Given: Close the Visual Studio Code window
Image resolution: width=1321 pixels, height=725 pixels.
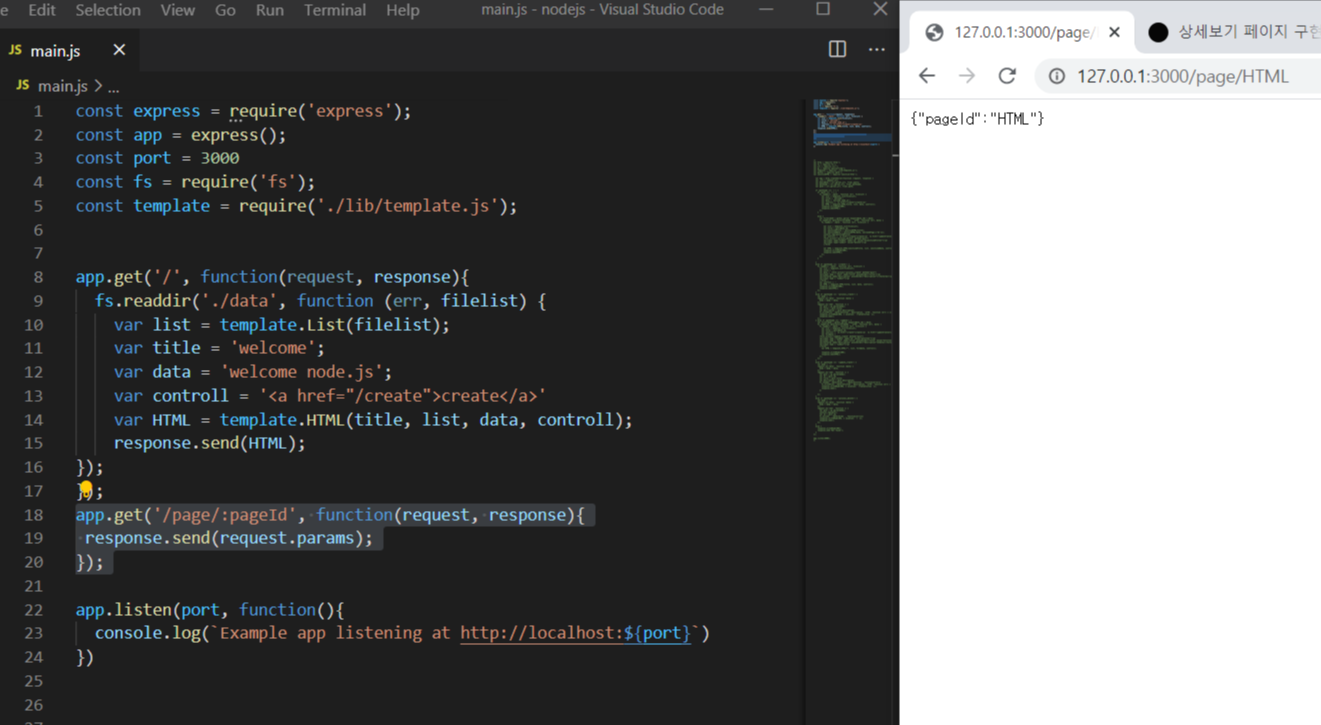Looking at the screenshot, I should 880,10.
